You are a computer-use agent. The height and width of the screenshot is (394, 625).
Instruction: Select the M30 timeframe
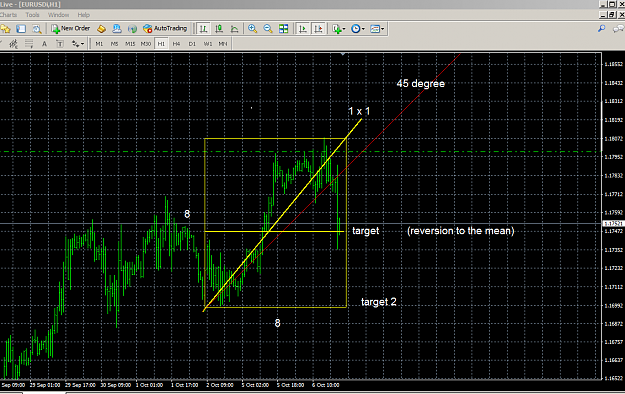click(145, 44)
